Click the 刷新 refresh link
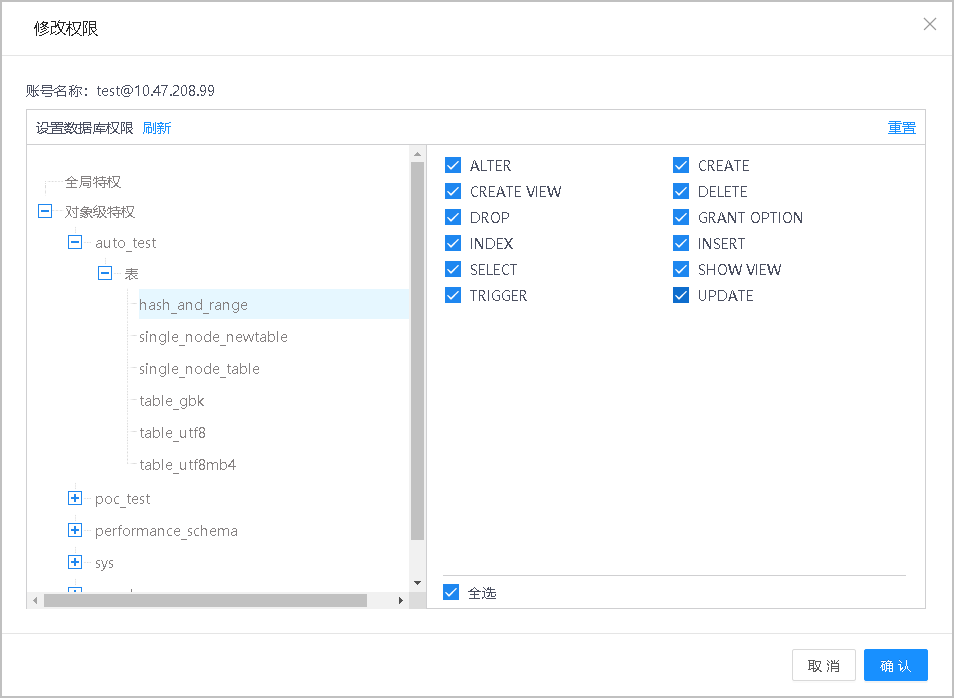Screen dimensions: 954x698 point(157,128)
